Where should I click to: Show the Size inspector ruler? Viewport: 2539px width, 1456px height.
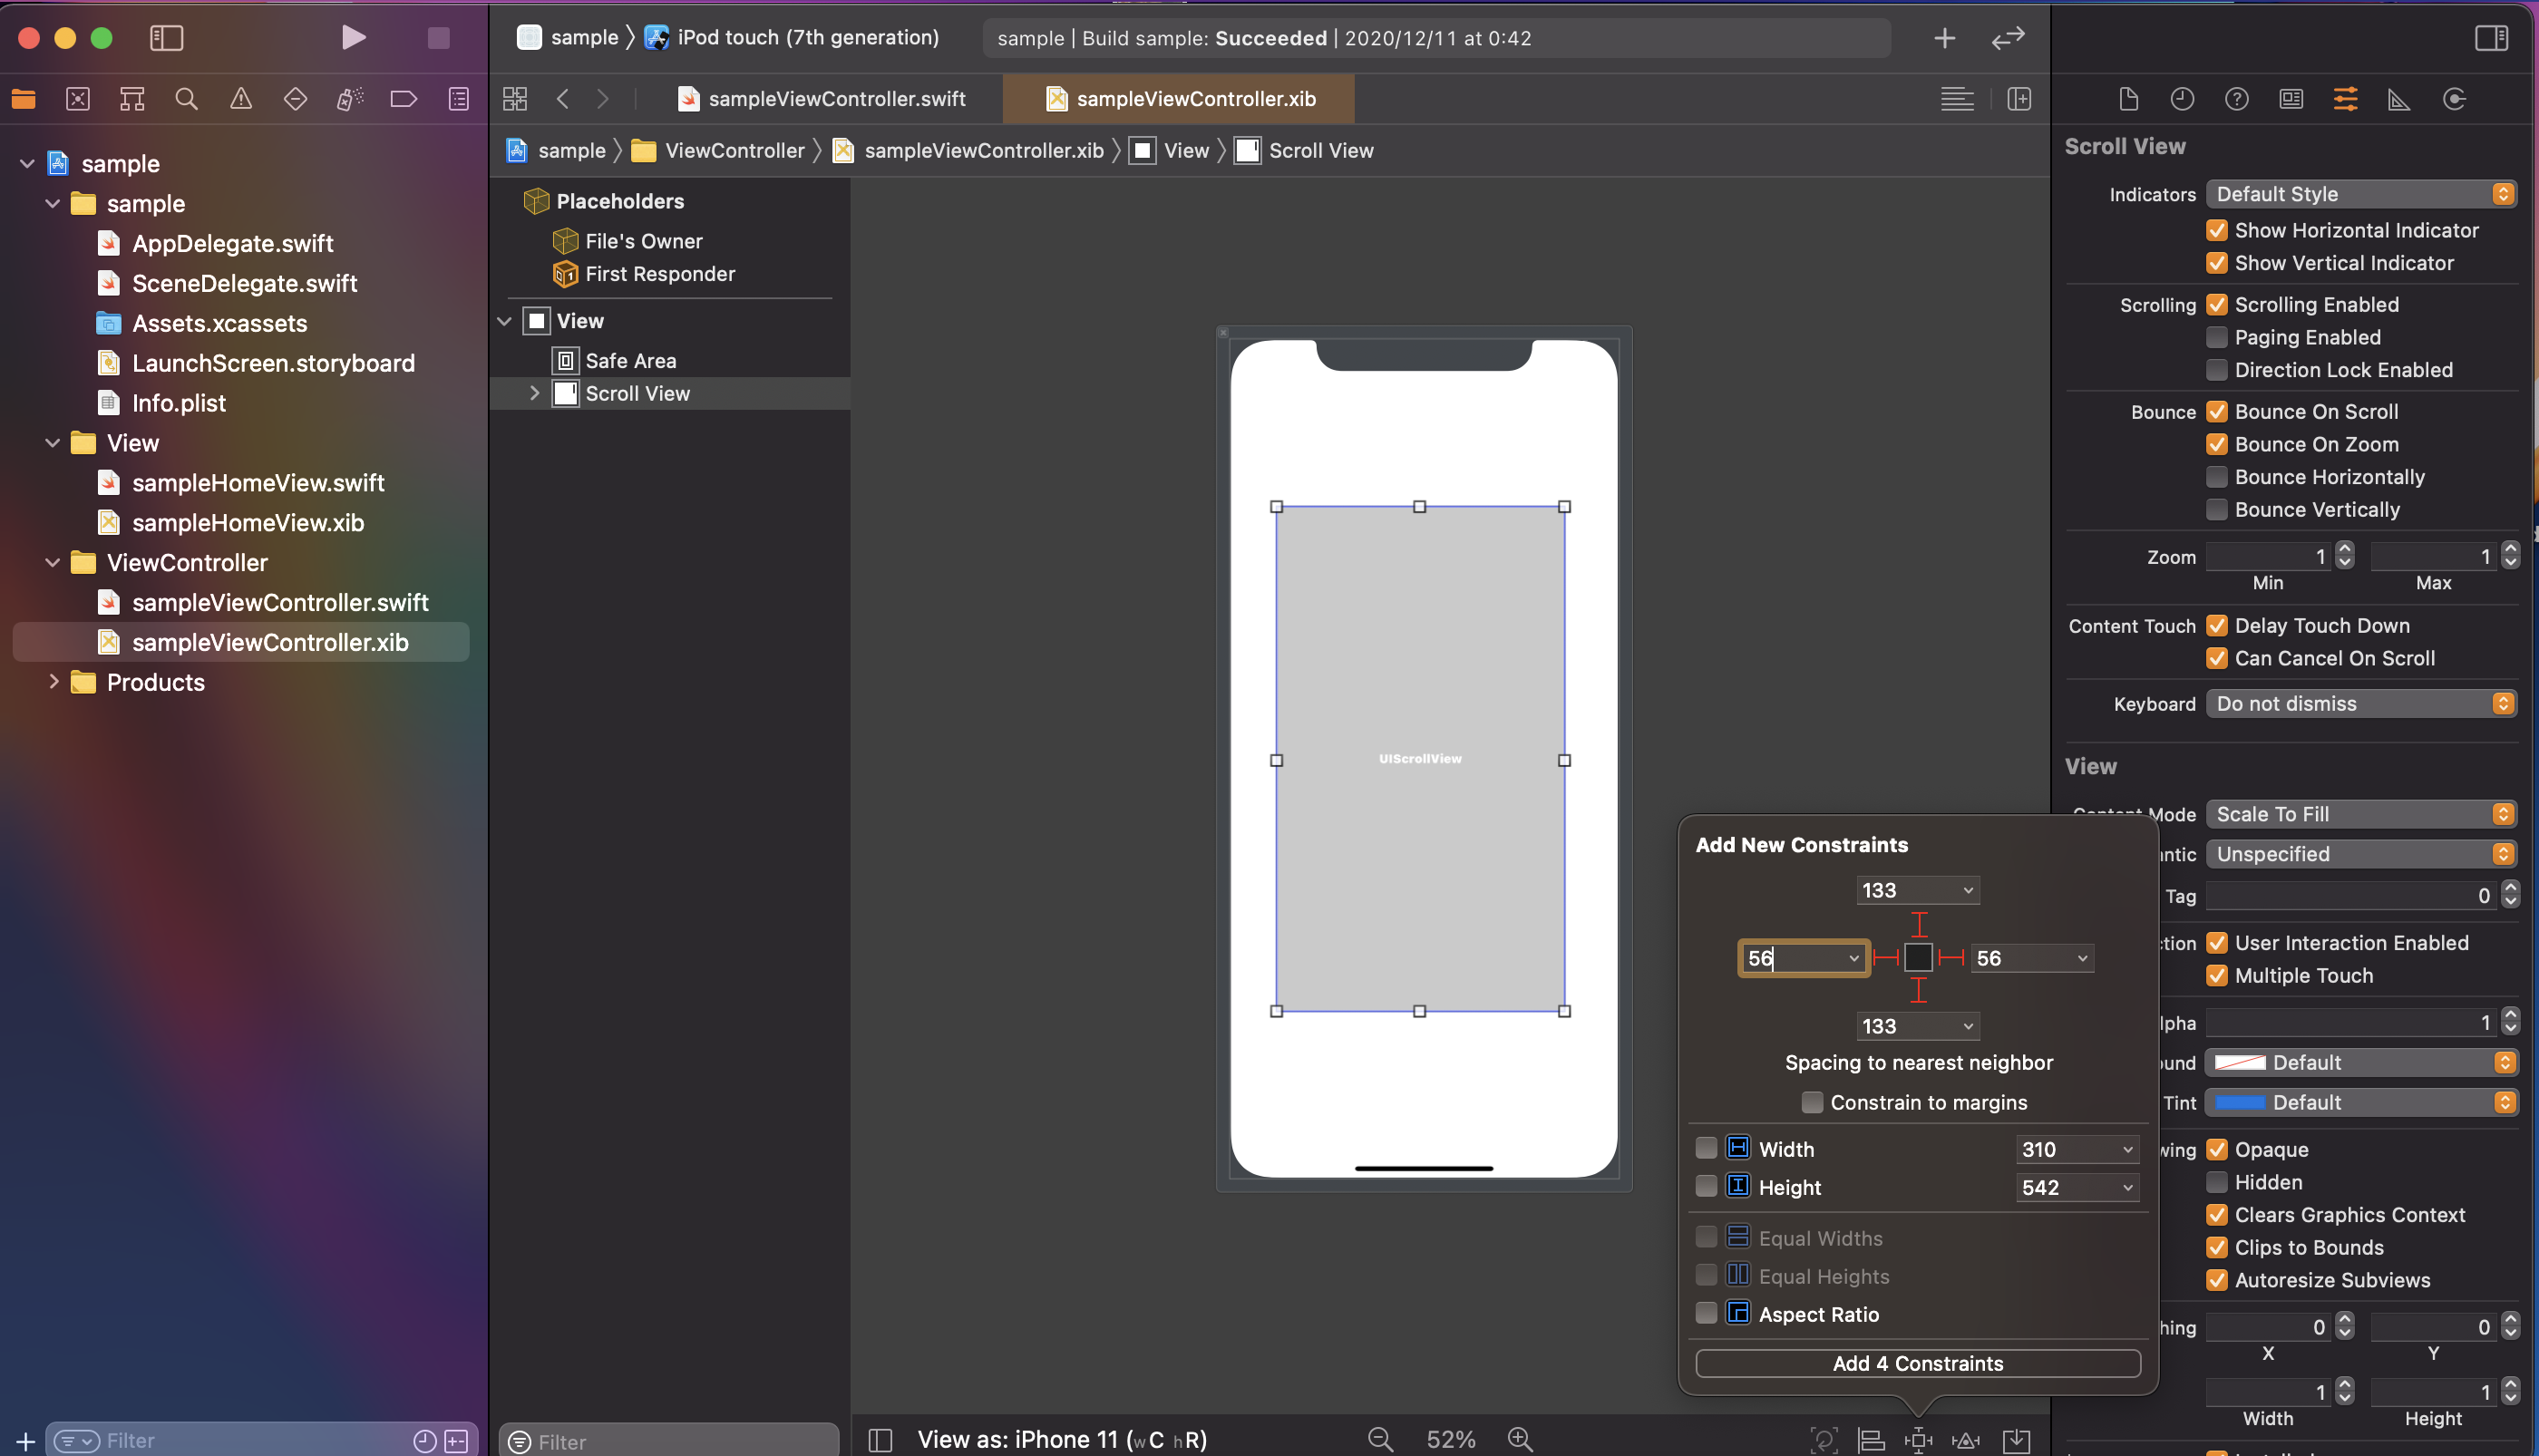(2399, 99)
